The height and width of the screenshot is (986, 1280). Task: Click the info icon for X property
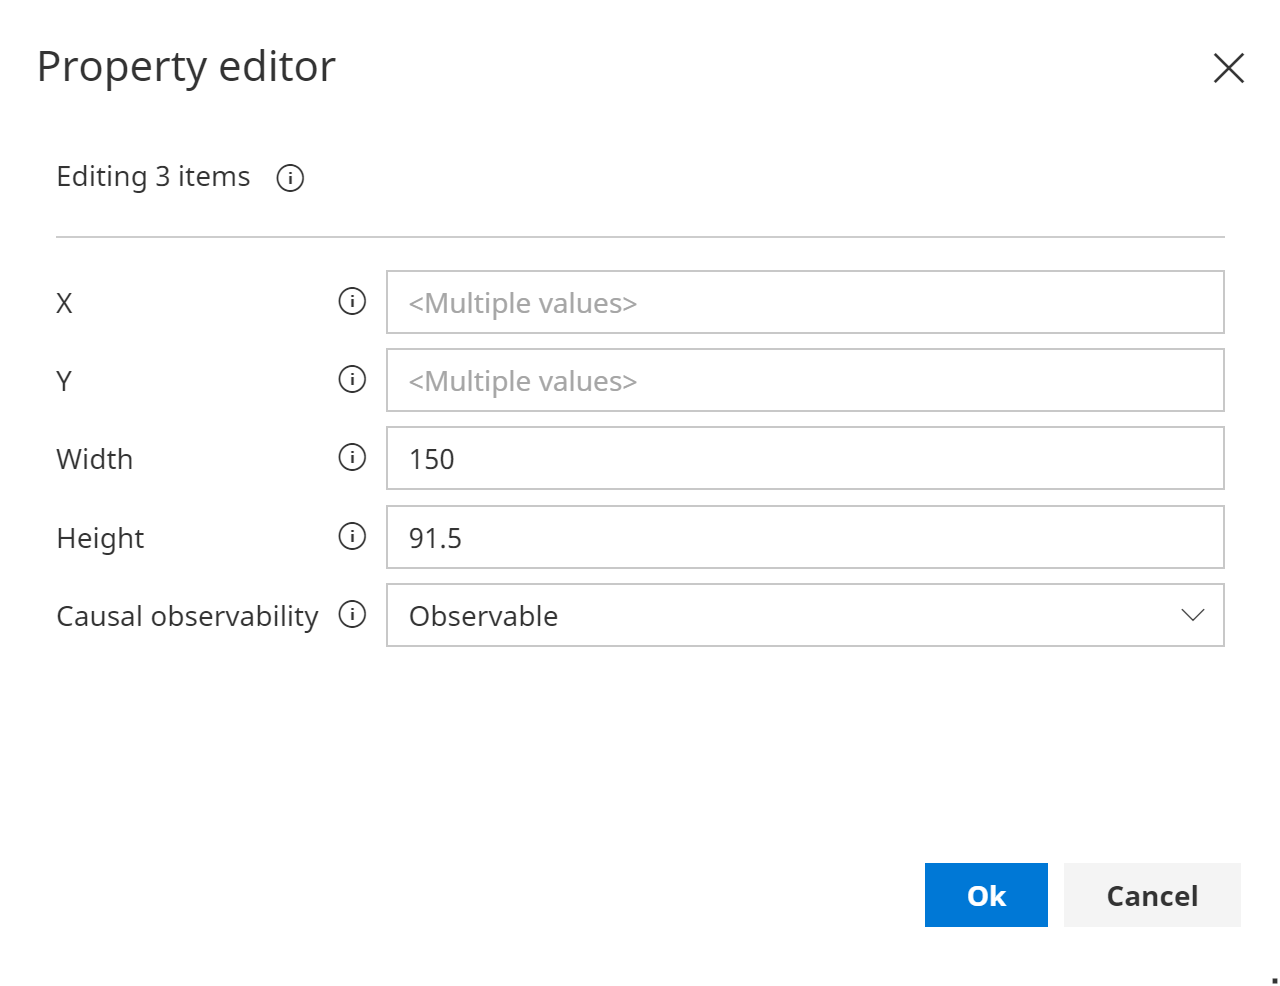tap(352, 301)
